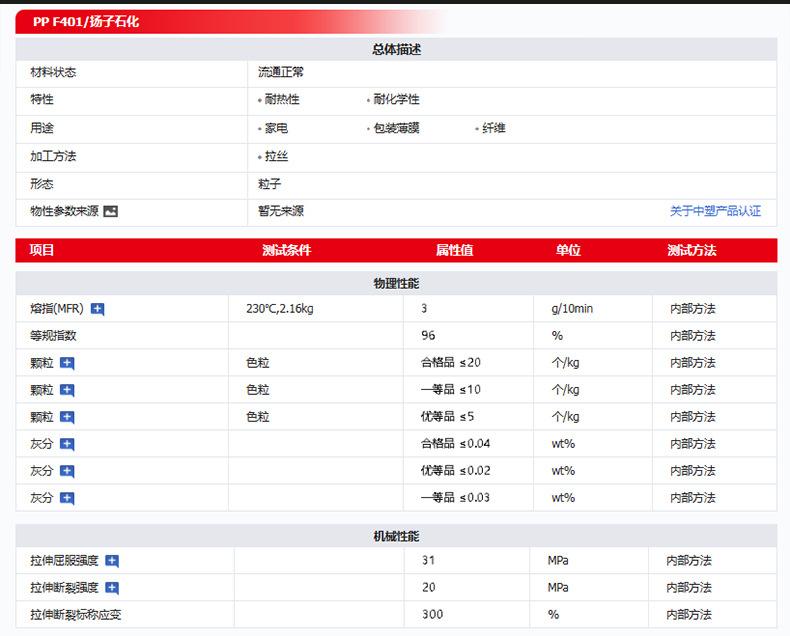790x636 pixels.
Task: Click the 项目 column header
Action: pyautogui.click(x=42, y=250)
